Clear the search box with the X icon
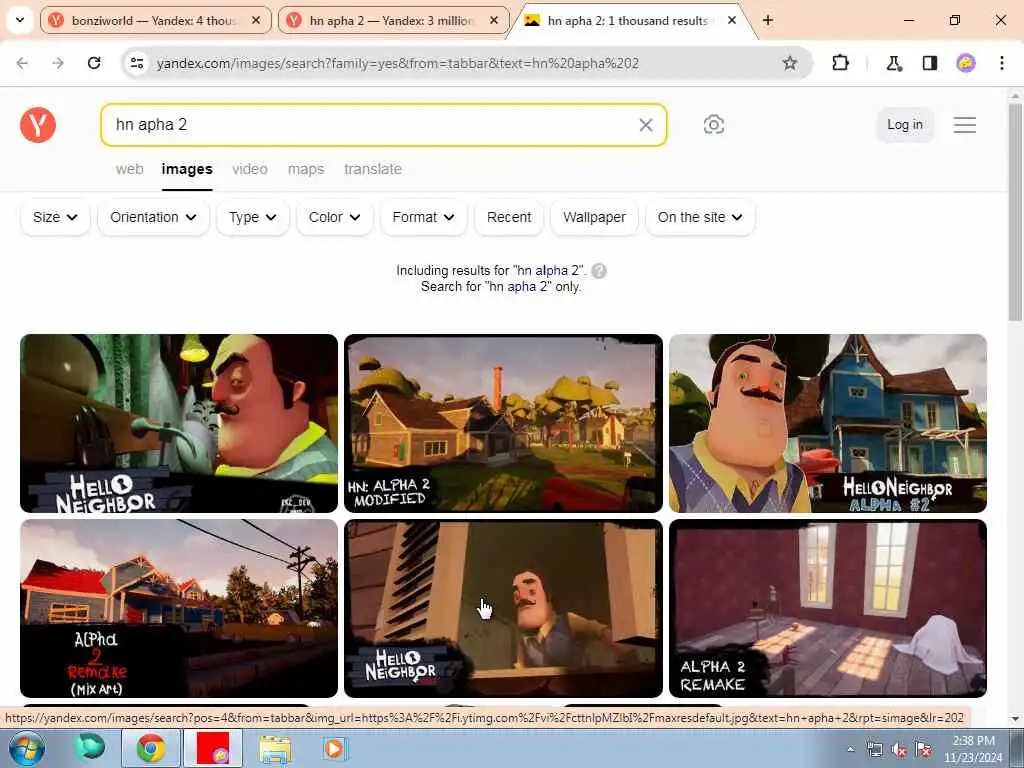This screenshot has width=1024, height=768. tap(645, 125)
